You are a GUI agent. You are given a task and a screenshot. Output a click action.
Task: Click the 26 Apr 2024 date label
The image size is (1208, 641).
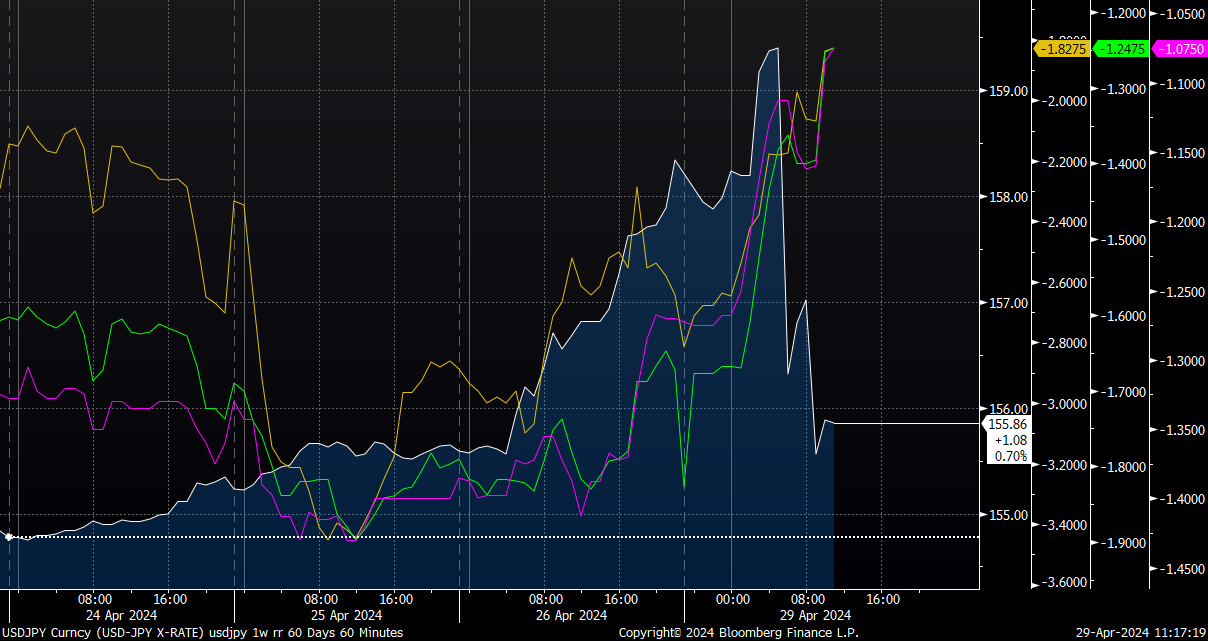tap(572, 615)
